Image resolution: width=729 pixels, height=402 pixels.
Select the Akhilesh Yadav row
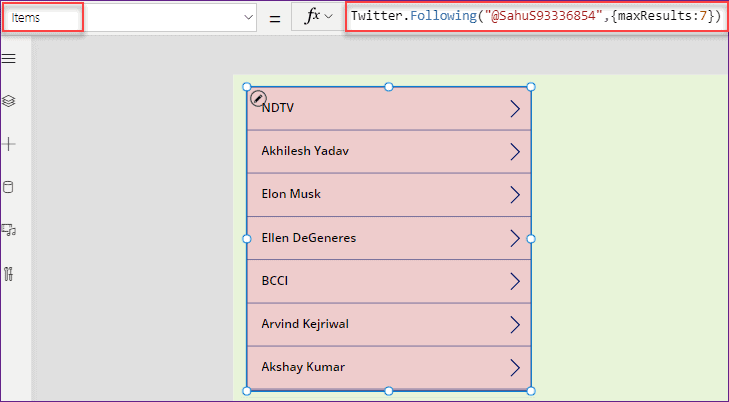389,152
